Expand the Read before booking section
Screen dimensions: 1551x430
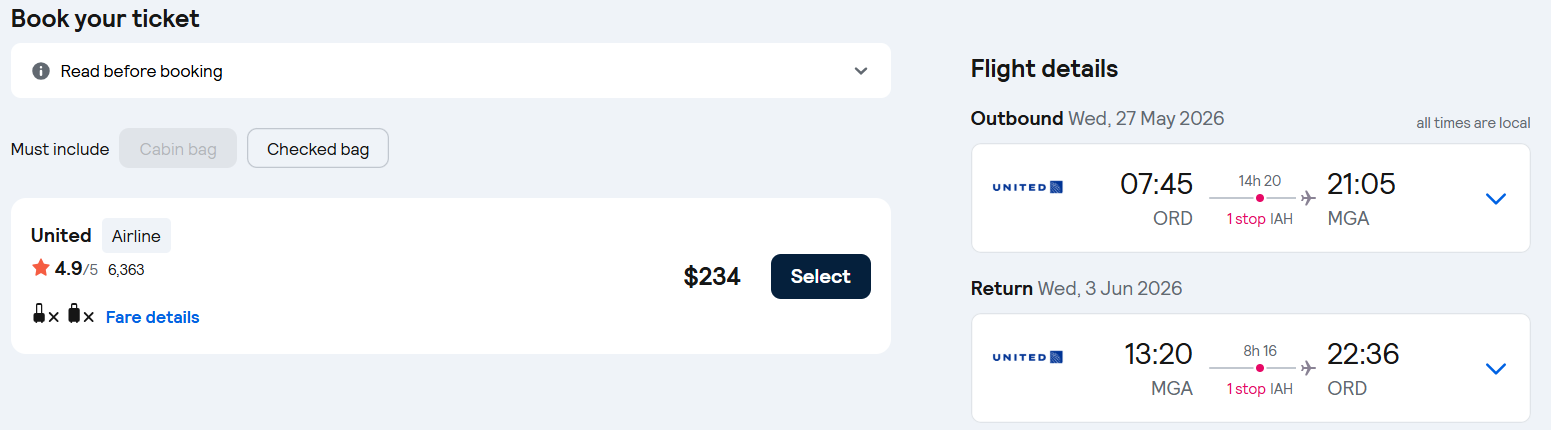coord(860,71)
